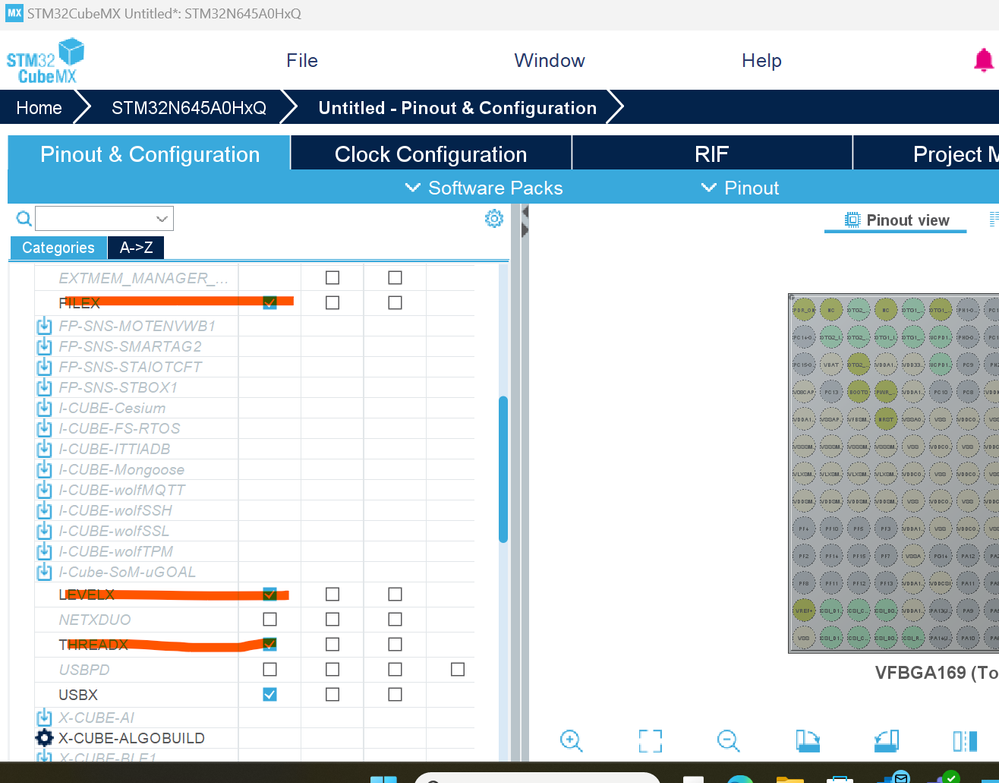
Task: Flip the chip view with the mirror icon
Action: (x=965, y=741)
